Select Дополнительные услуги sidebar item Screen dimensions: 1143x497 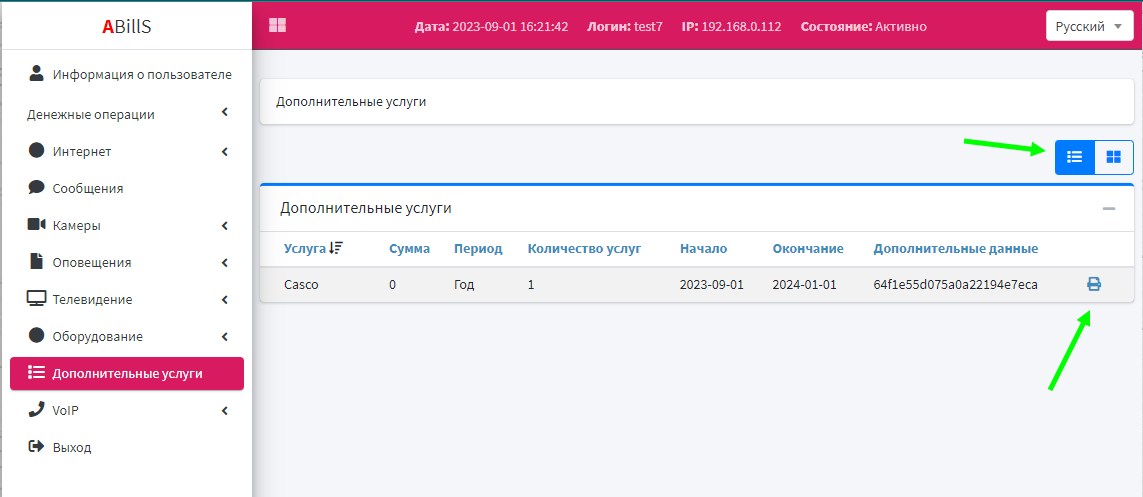(x=127, y=374)
